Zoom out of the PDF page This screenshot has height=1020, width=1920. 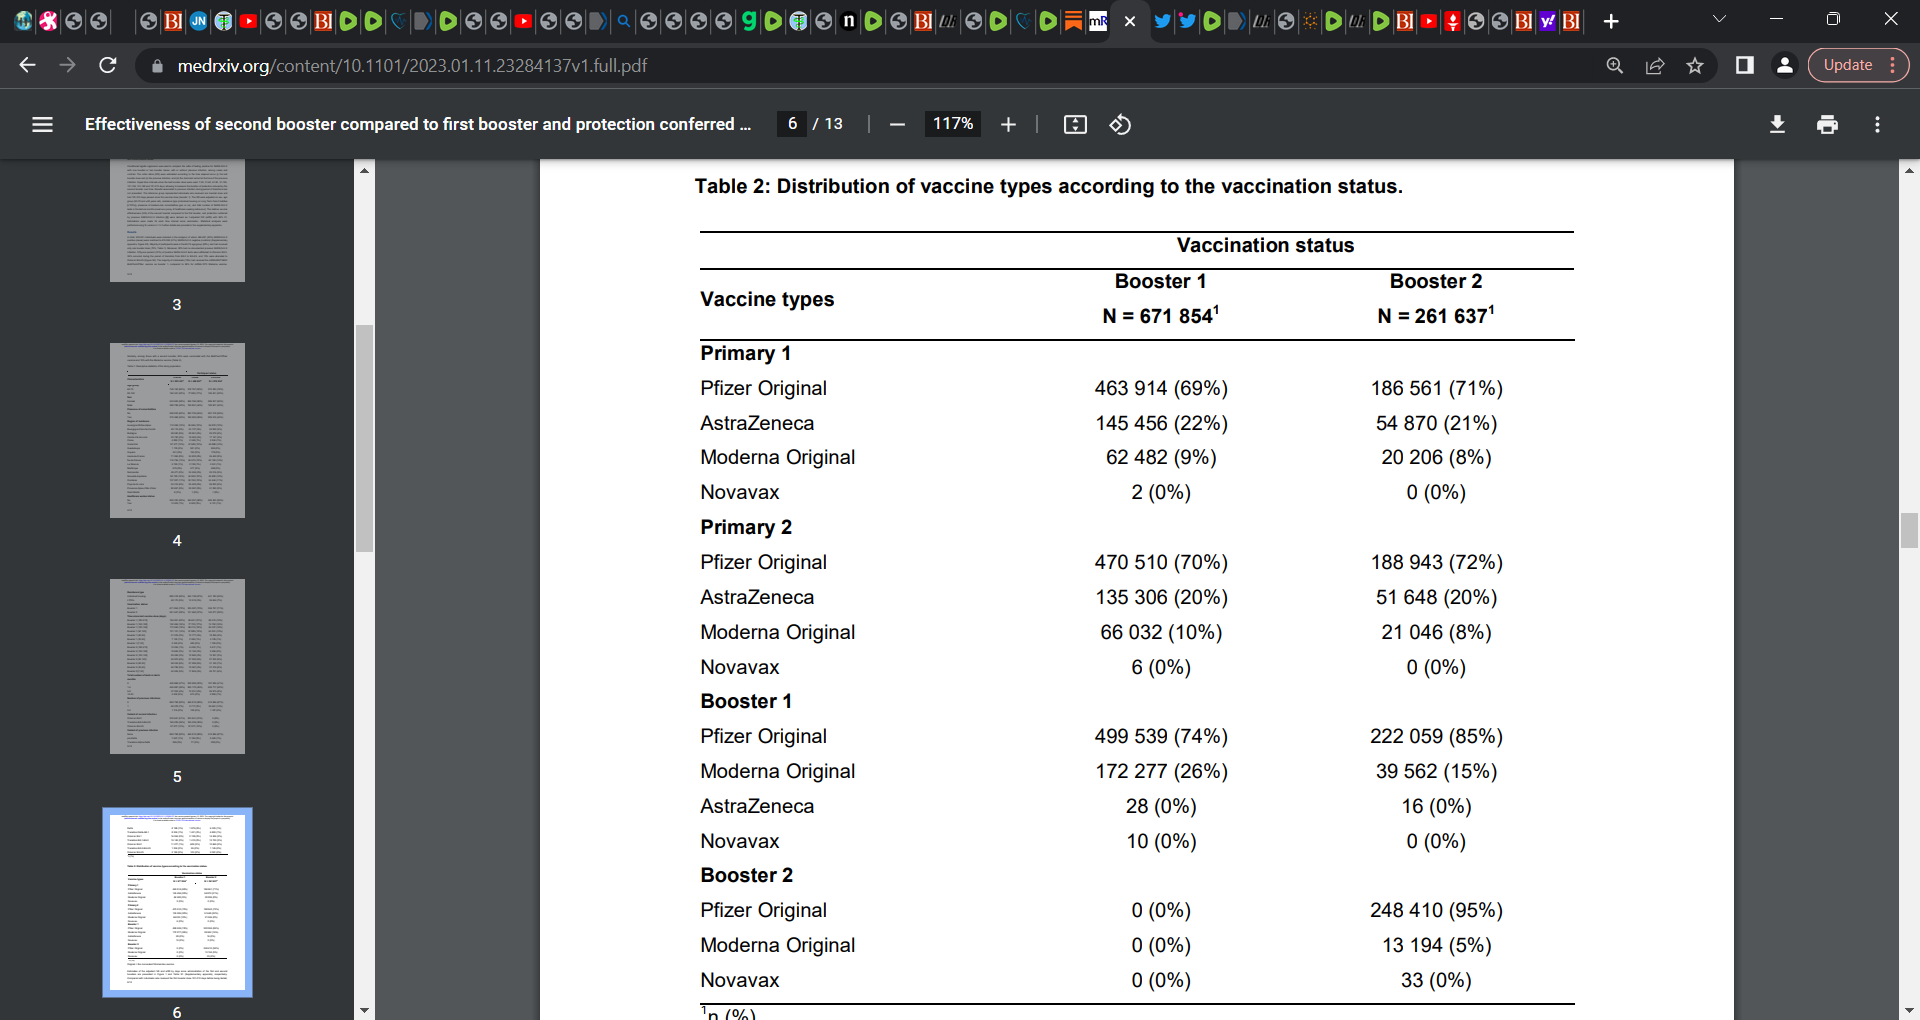click(897, 124)
